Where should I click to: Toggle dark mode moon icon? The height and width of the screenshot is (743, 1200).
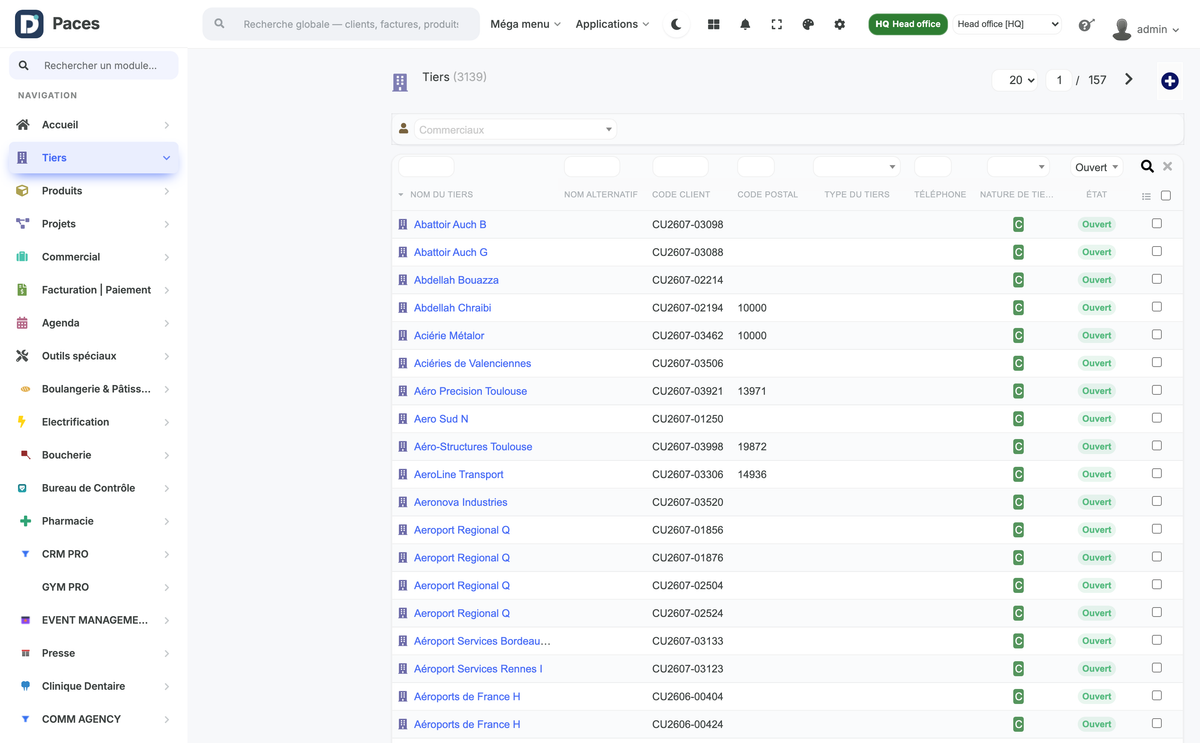coord(676,24)
